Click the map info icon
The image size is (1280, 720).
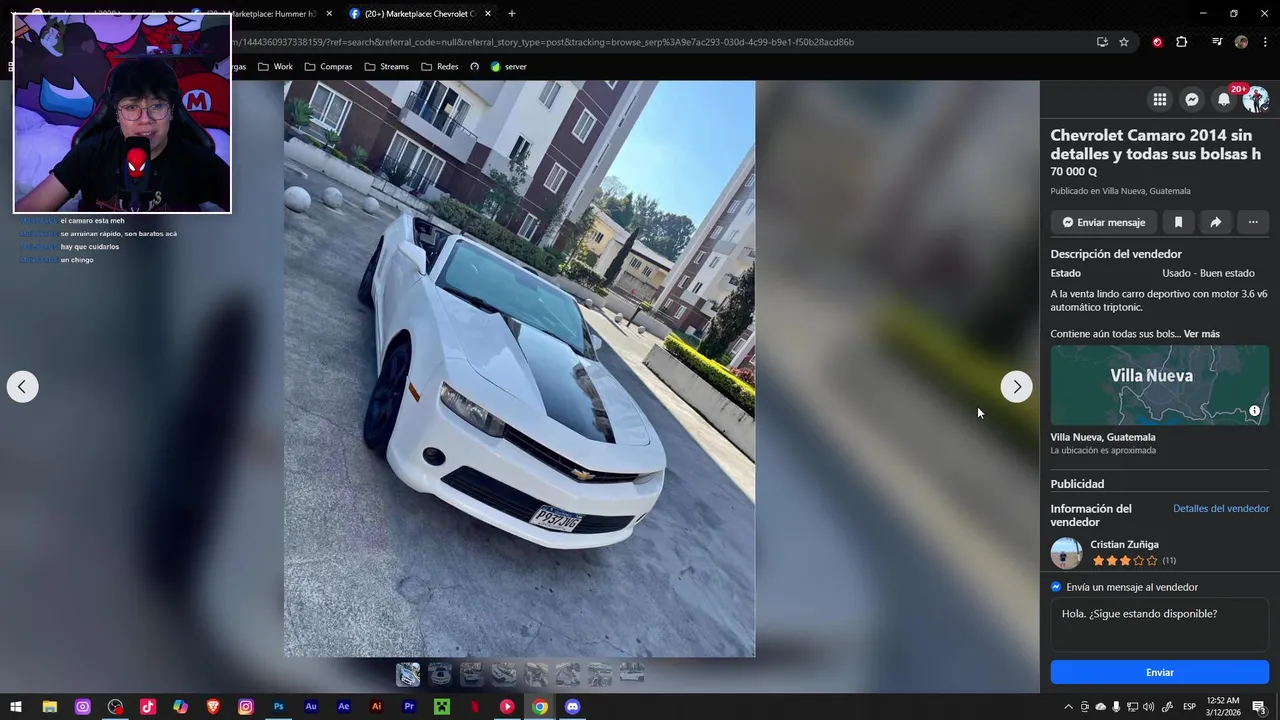click(1254, 411)
